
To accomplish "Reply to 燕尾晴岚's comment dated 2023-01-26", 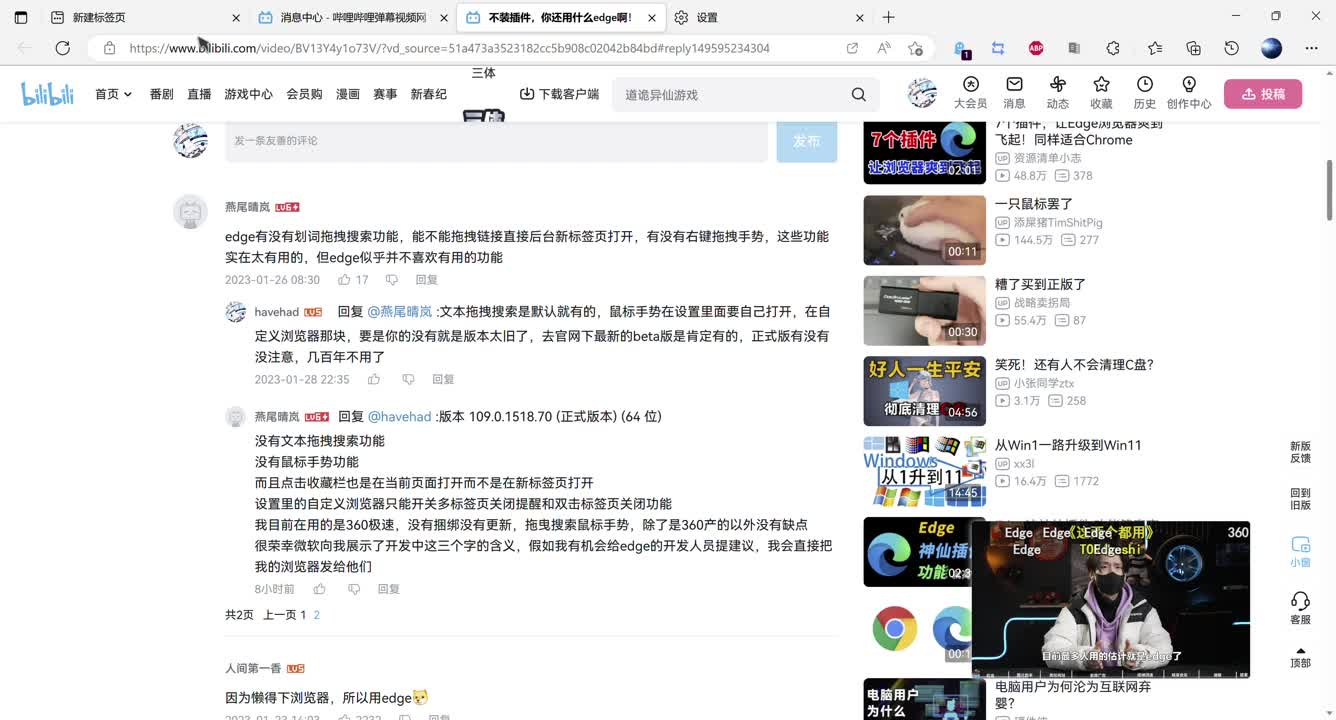I will click(427, 280).
